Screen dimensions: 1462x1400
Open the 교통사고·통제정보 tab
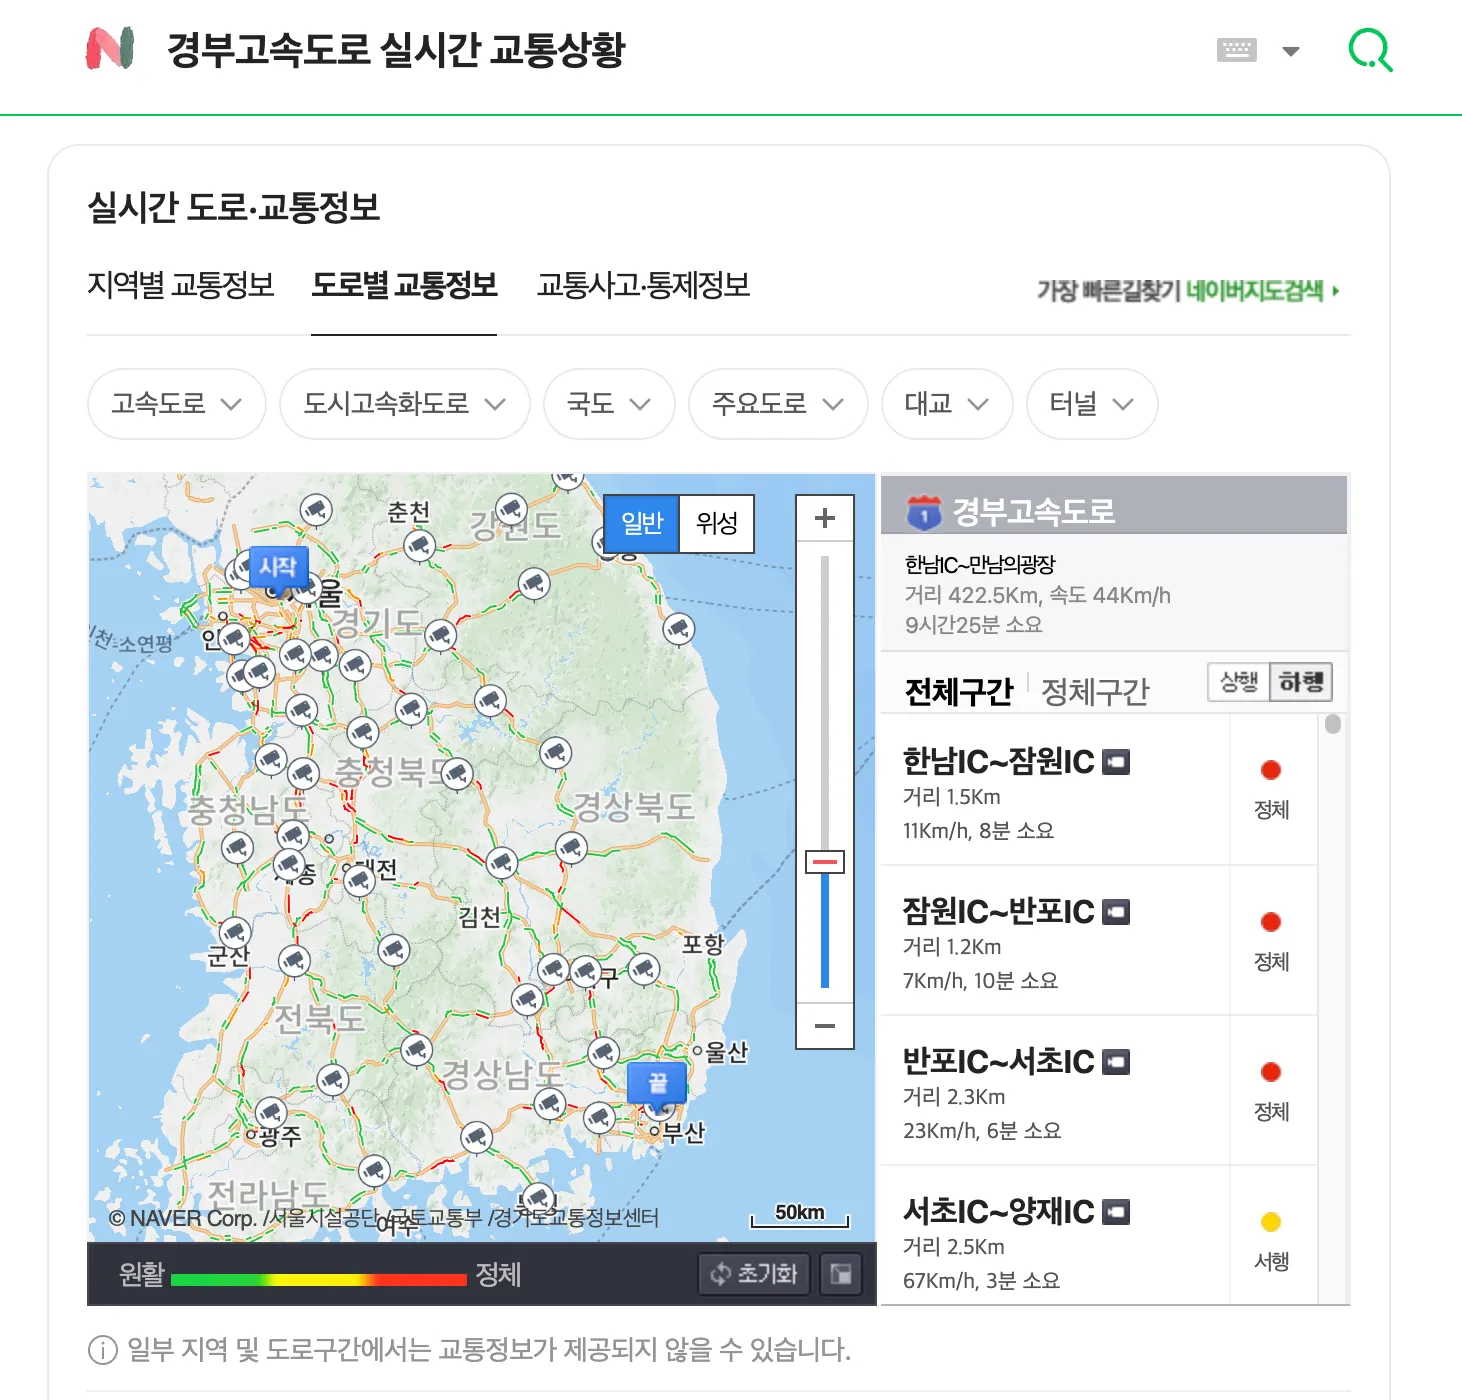644,286
